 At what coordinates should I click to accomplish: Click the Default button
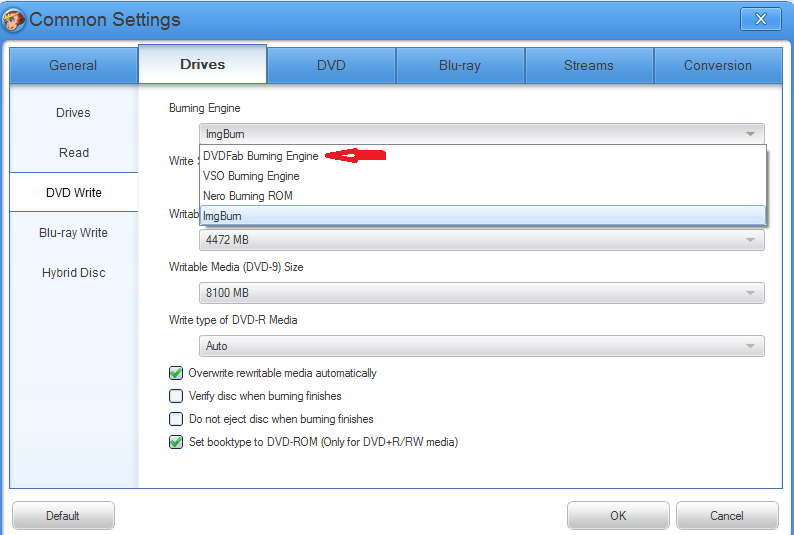click(x=63, y=516)
